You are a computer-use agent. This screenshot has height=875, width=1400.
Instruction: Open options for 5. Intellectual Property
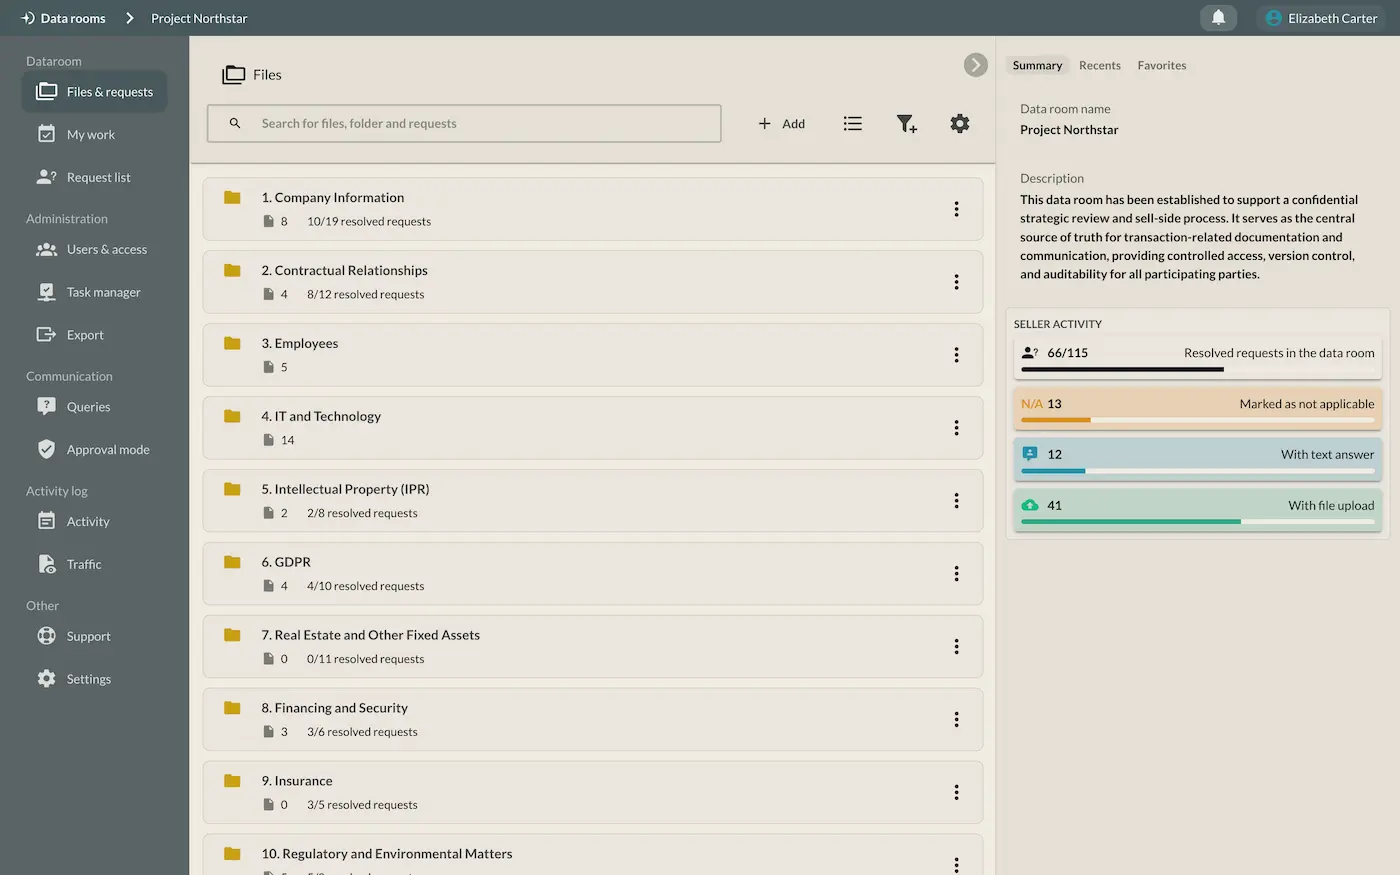coord(956,501)
